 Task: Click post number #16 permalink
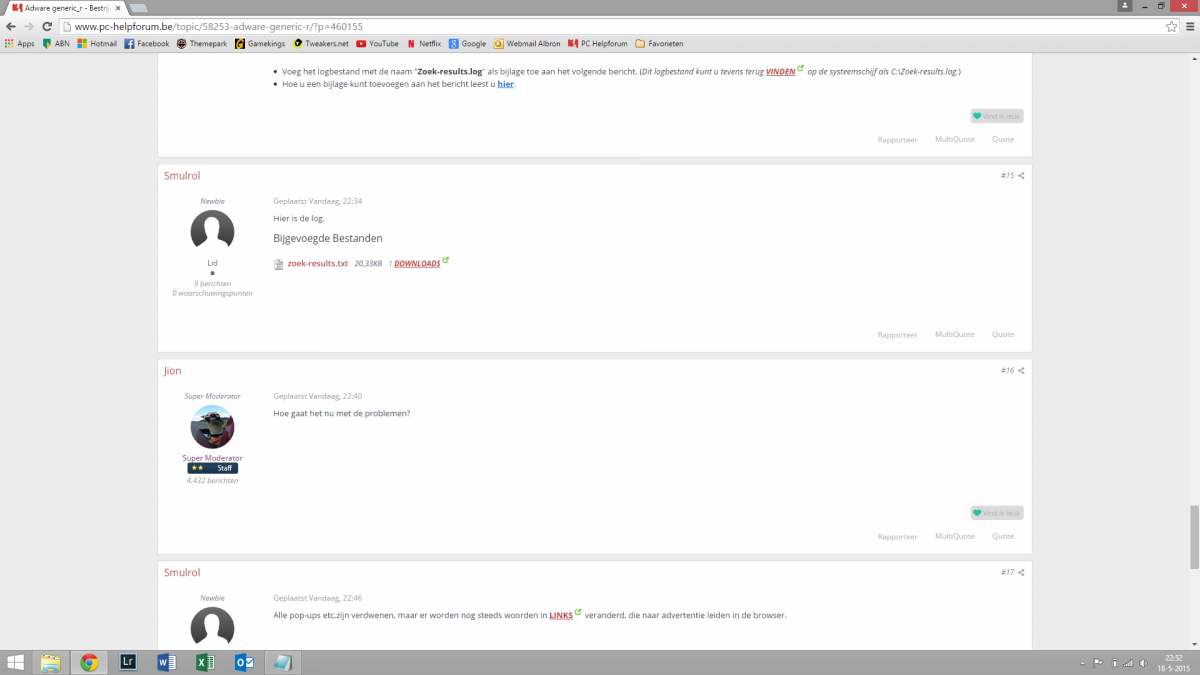1007,371
